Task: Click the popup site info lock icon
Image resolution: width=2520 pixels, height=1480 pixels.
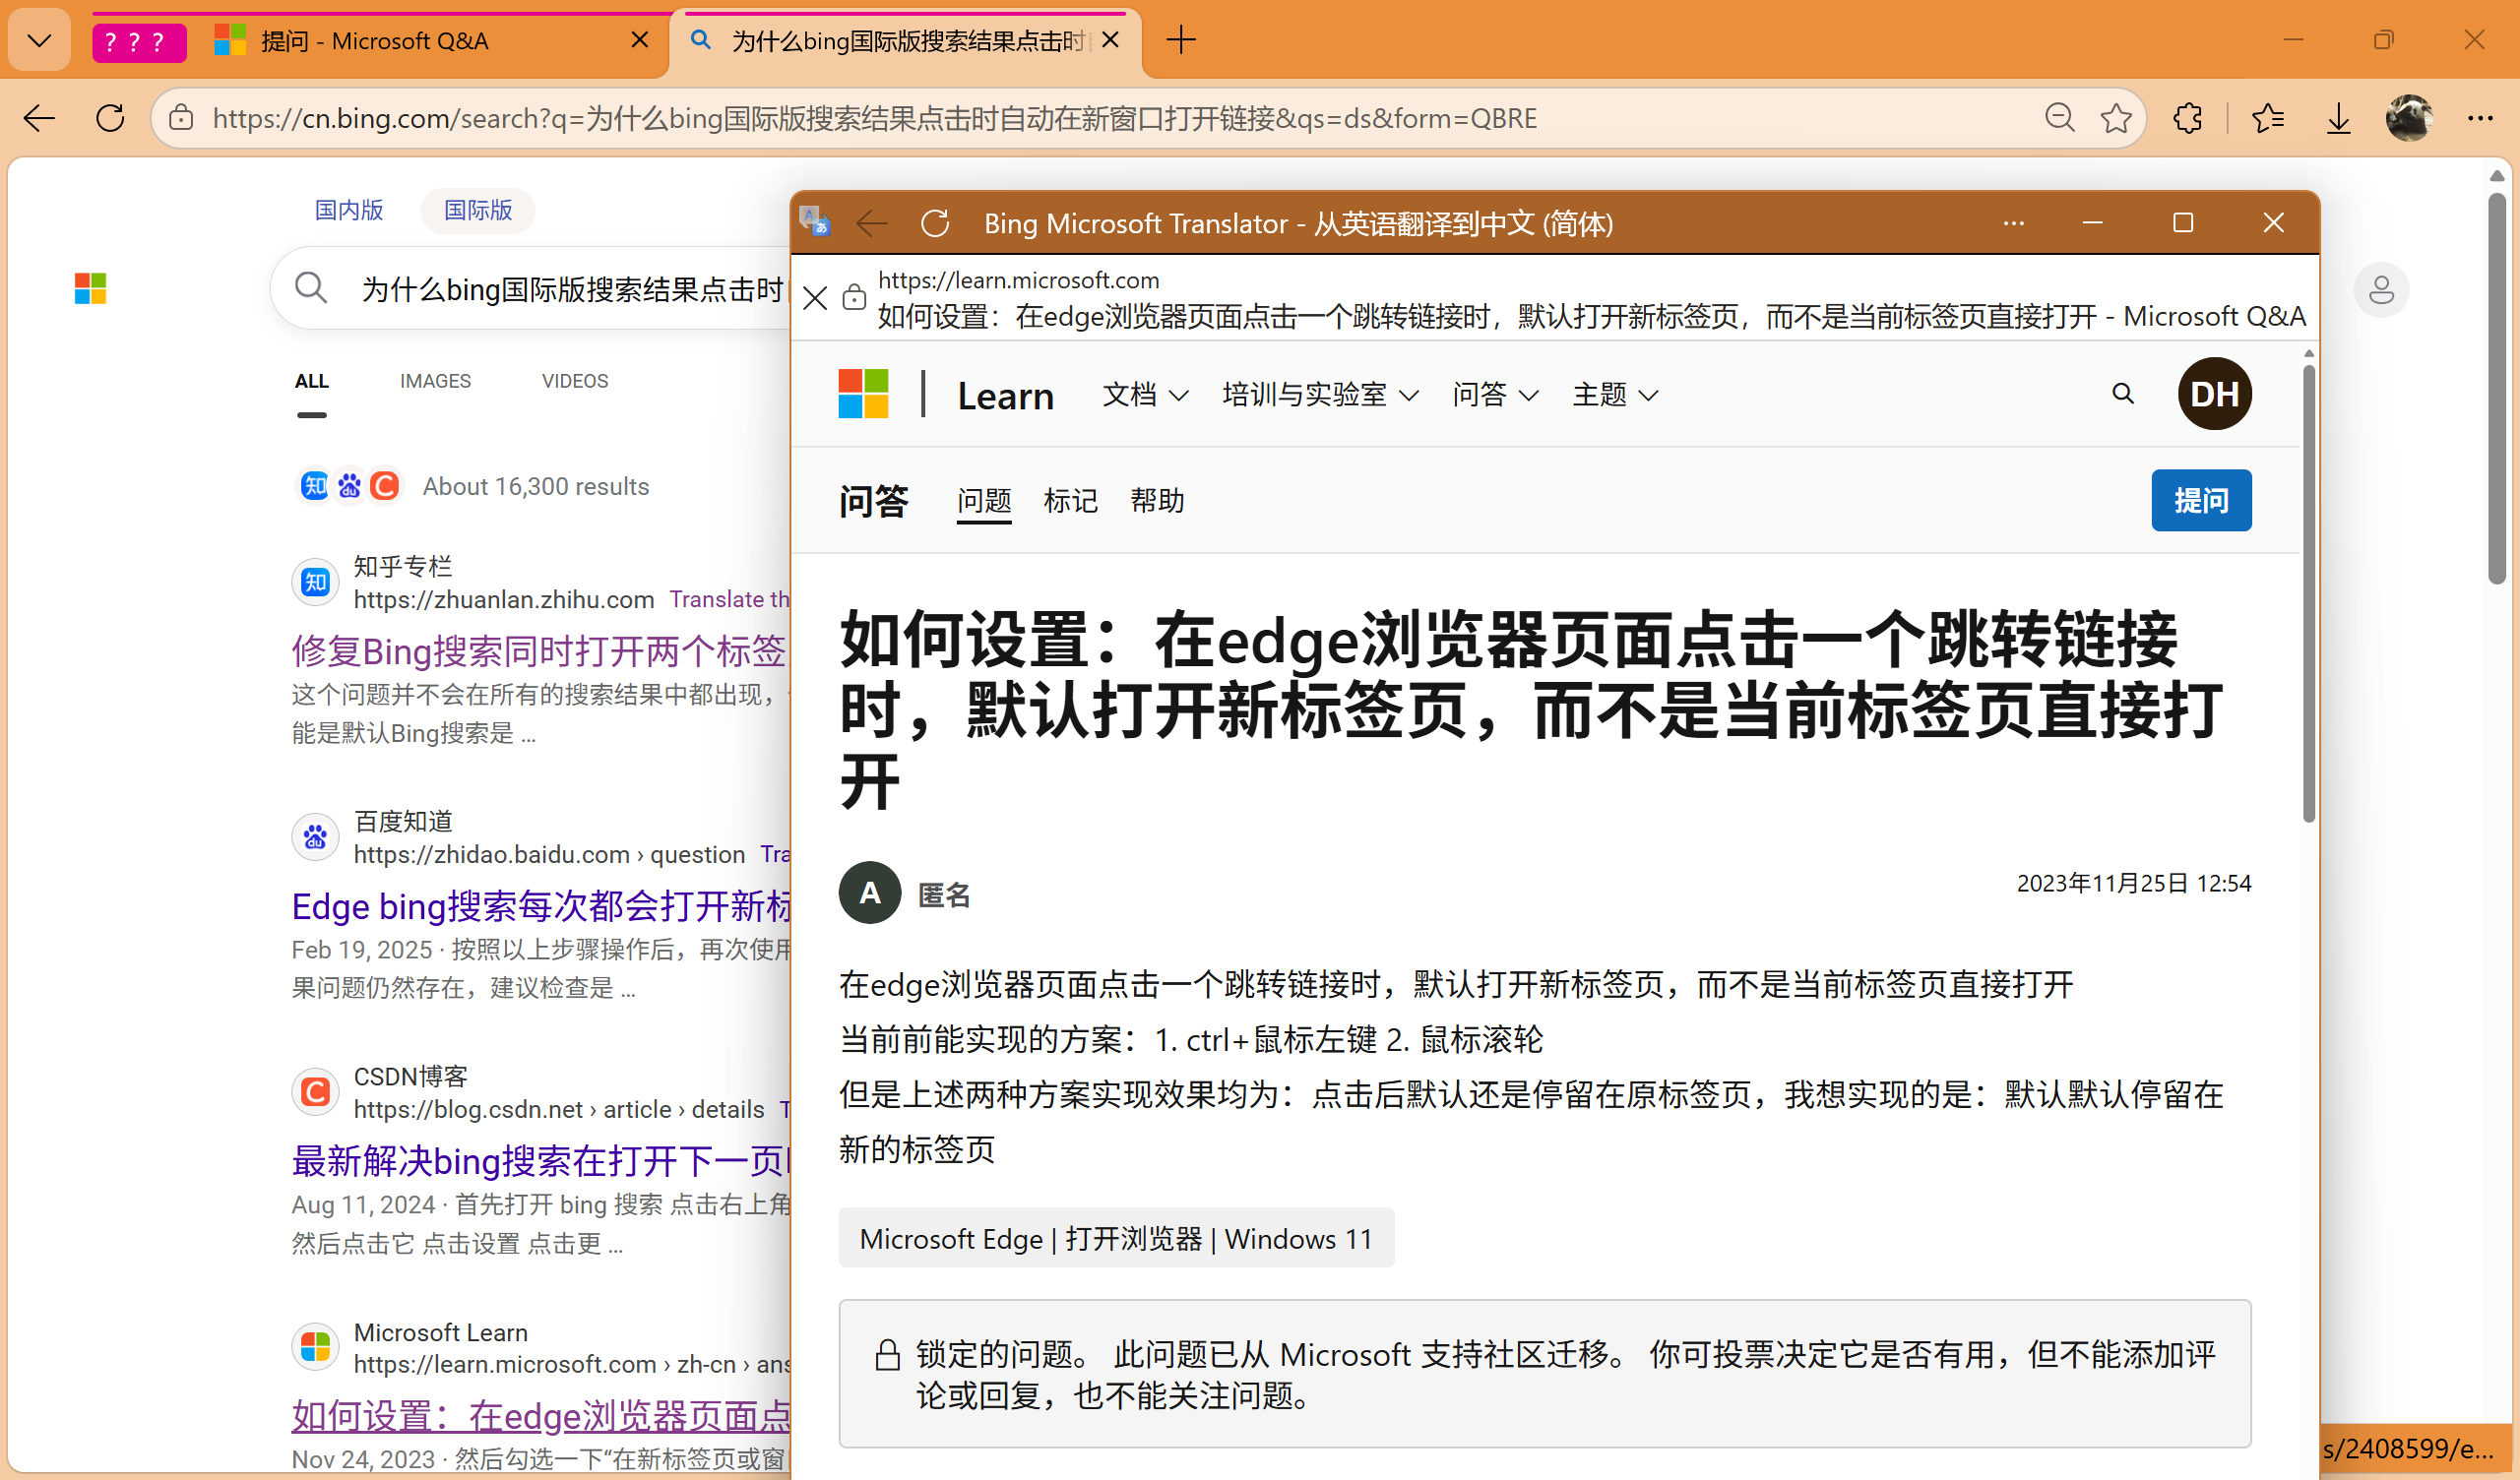Action: tap(854, 297)
